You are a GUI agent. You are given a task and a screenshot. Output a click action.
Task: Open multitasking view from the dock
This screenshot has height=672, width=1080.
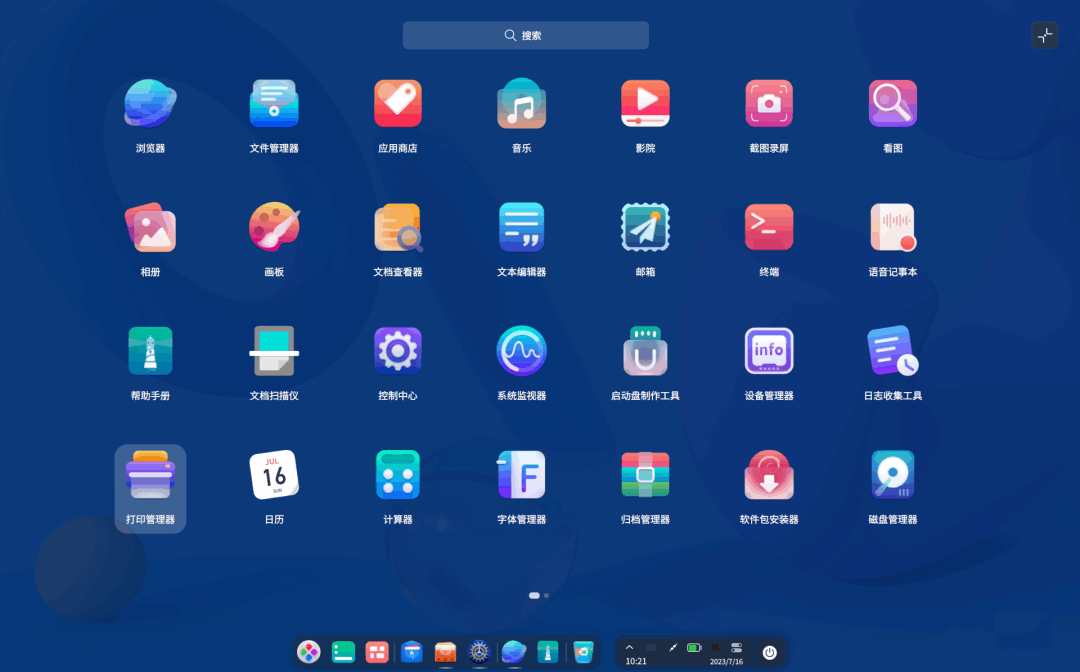pyautogui.click(x=377, y=651)
